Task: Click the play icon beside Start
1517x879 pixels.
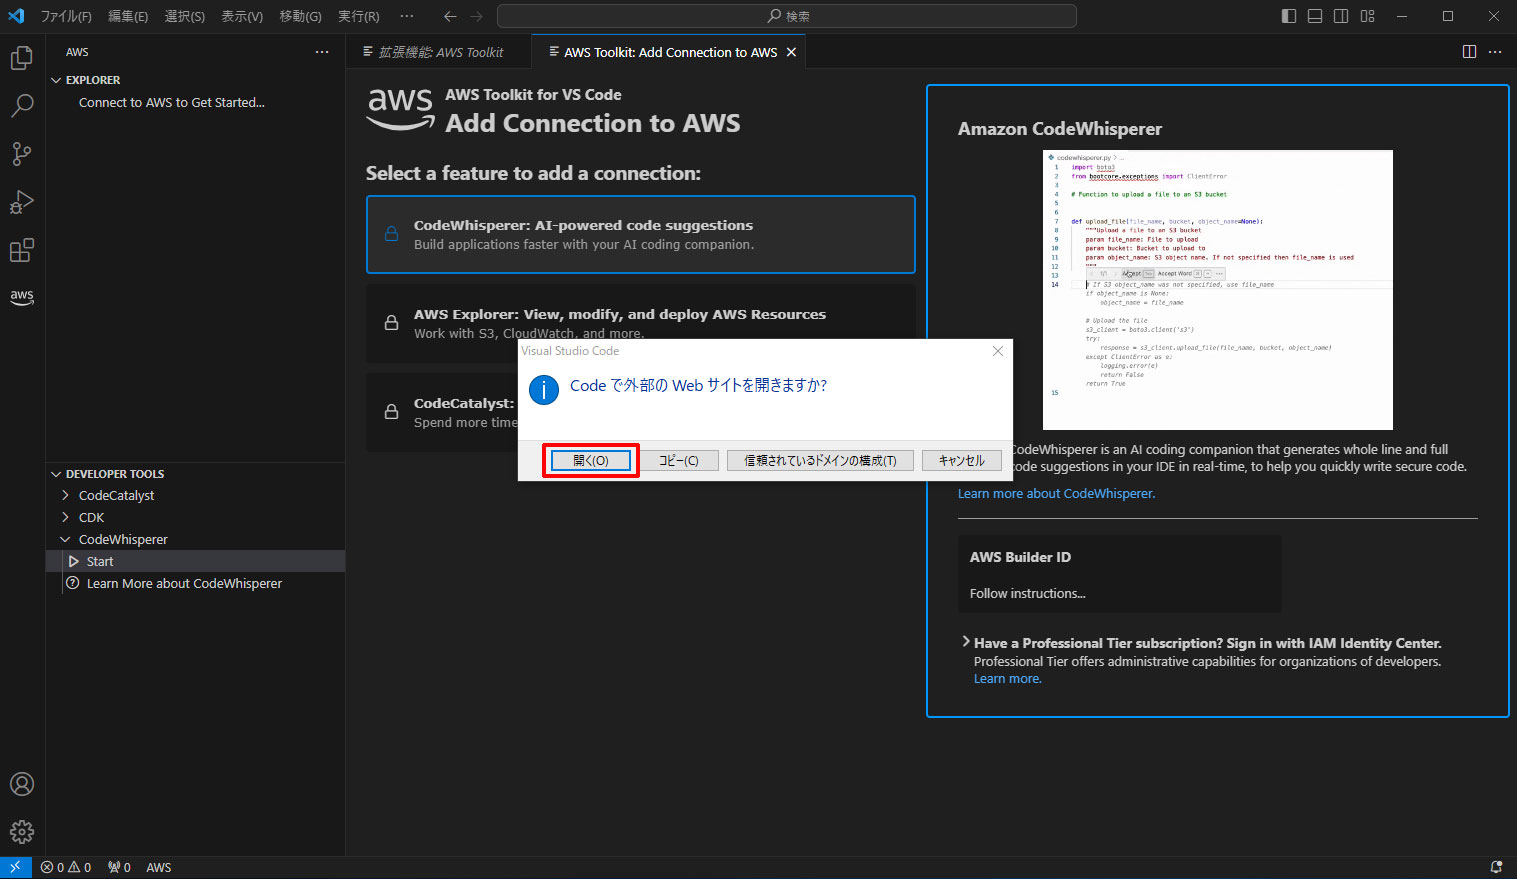Action: (x=74, y=561)
